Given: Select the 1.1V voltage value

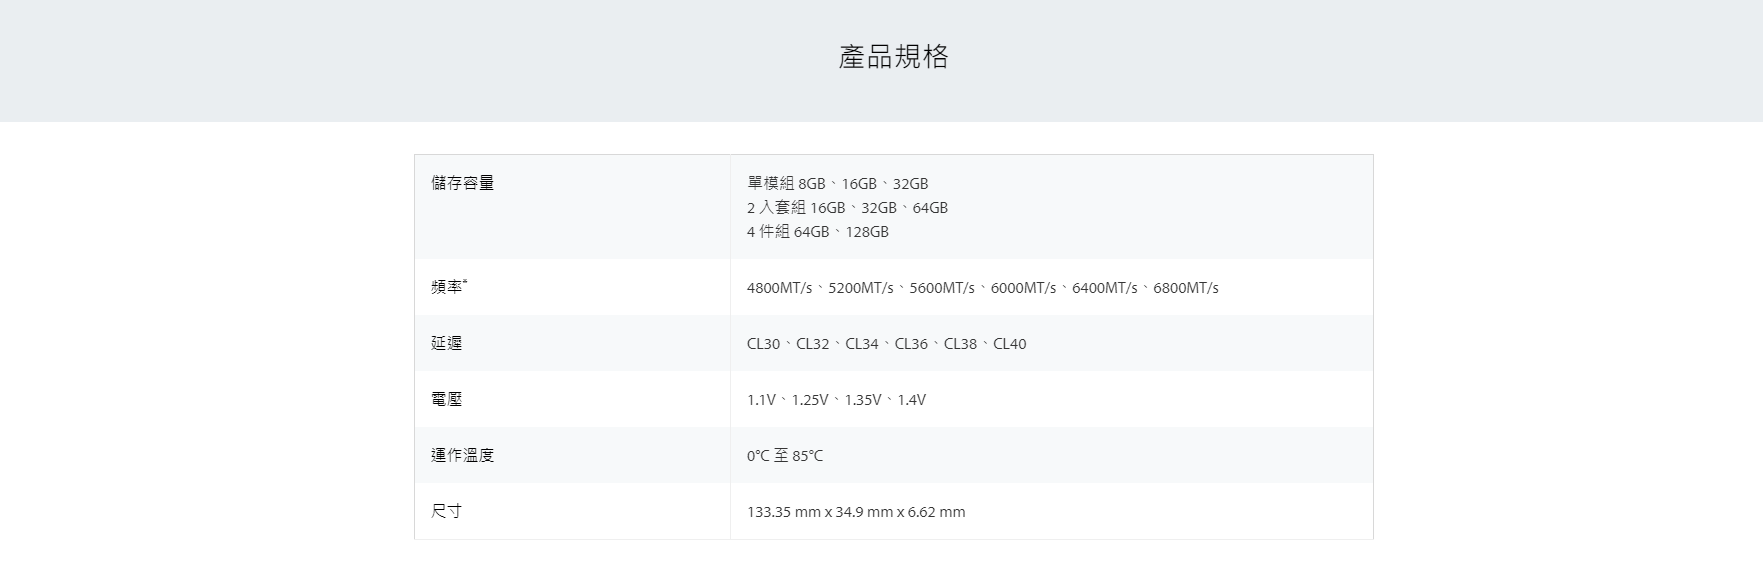Looking at the screenshot, I should [760, 400].
